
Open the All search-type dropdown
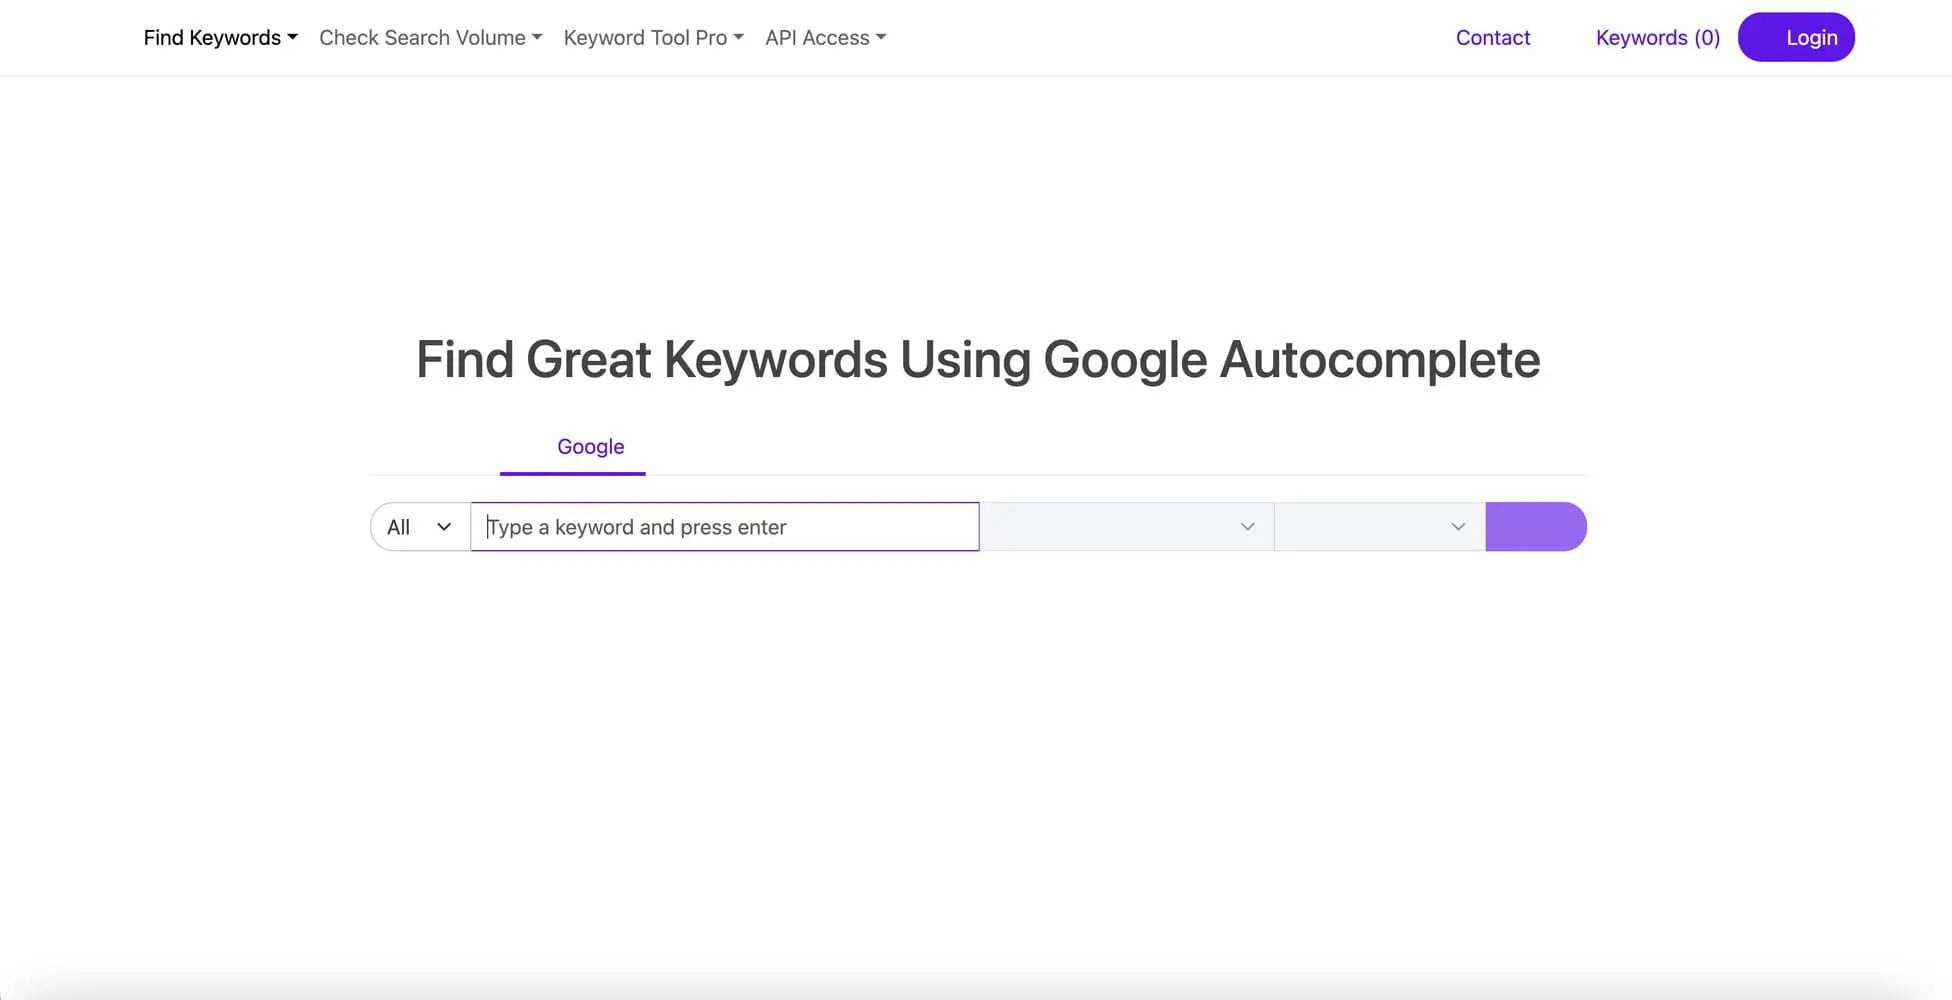pos(420,527)
